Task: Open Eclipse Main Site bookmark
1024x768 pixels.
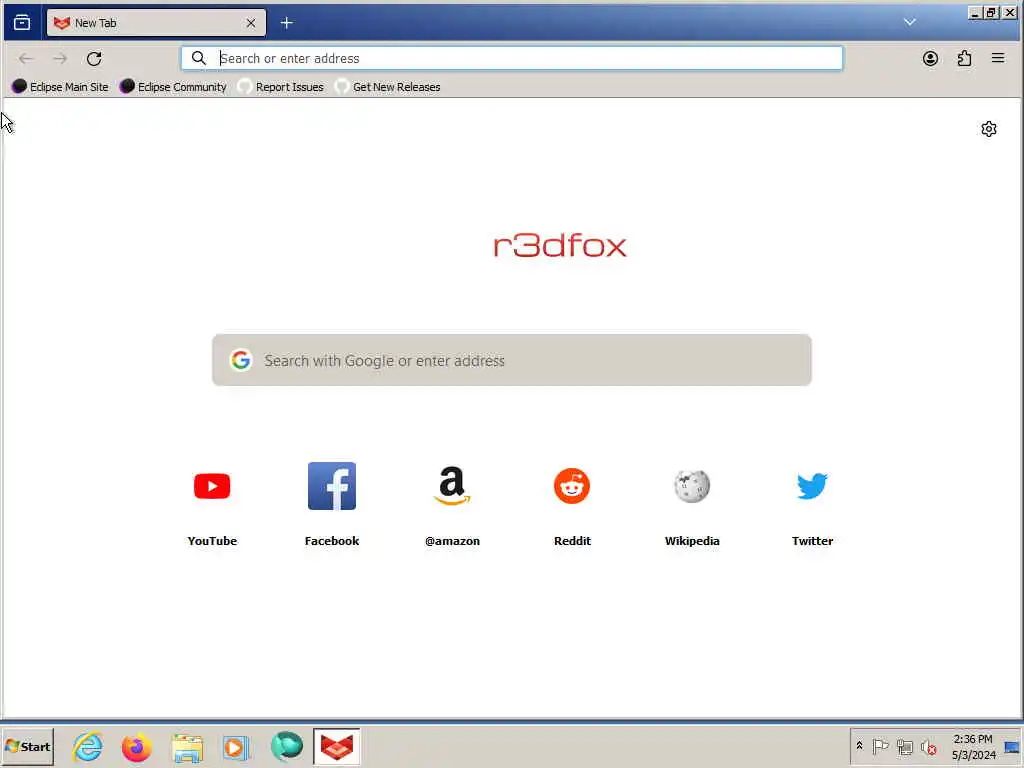Action: tap(60, 87)
